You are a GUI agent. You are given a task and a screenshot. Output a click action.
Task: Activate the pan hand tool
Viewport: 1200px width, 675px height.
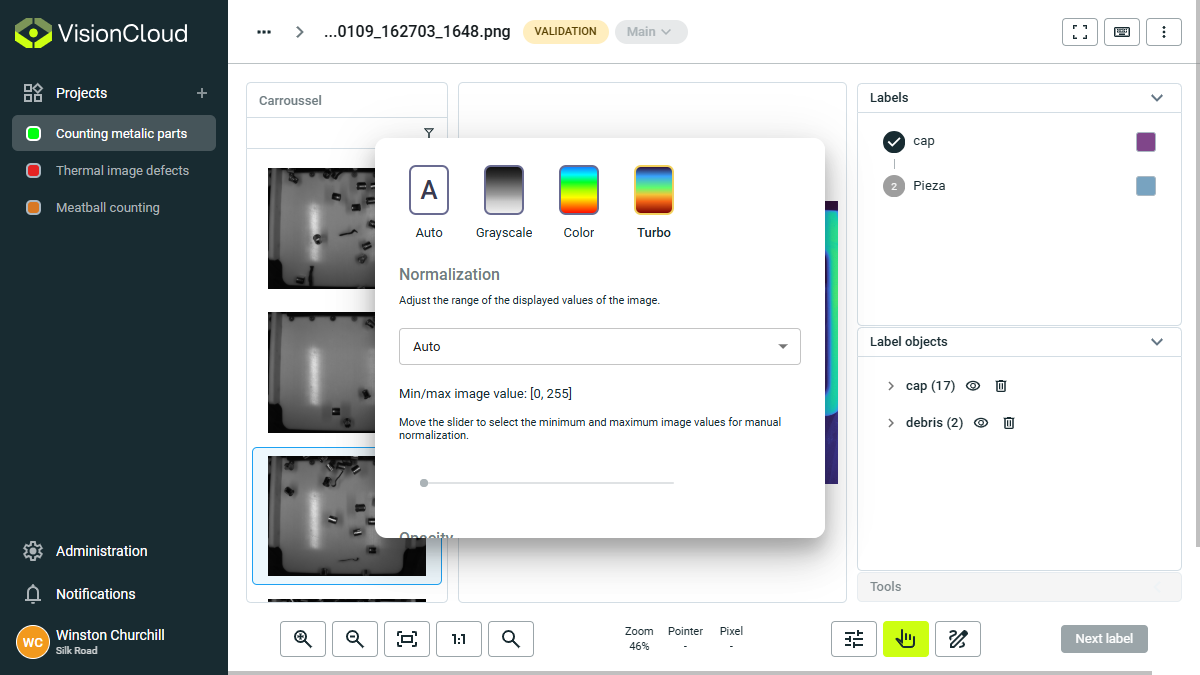[905, 638]
